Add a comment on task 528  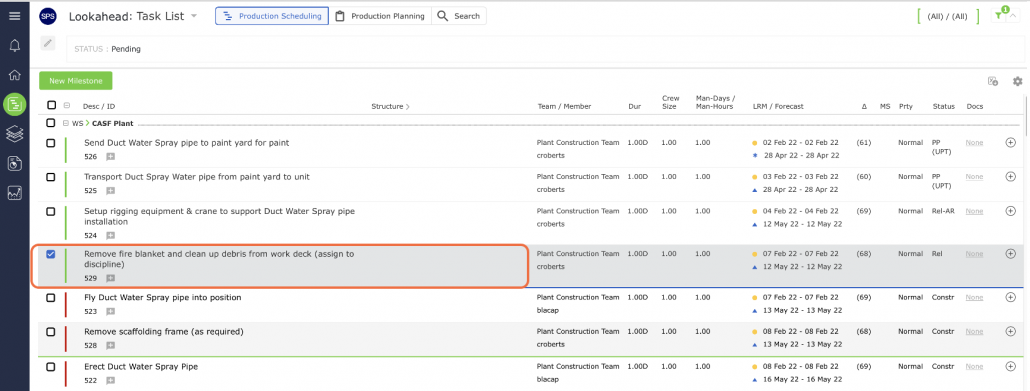pyautogui.click(x=110, y=346)
